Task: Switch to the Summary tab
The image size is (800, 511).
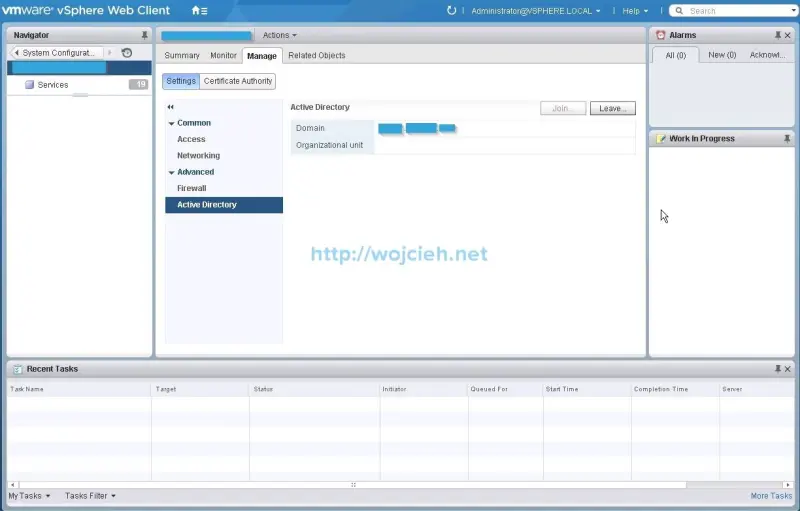Action: [182, 56]
